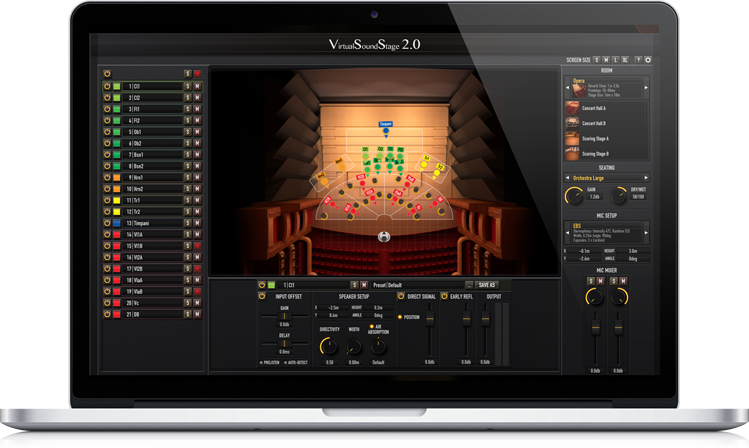Mute the selected 1 Cl1 channel in editor
The image size is (749, 448).
[x=364, y=285]
